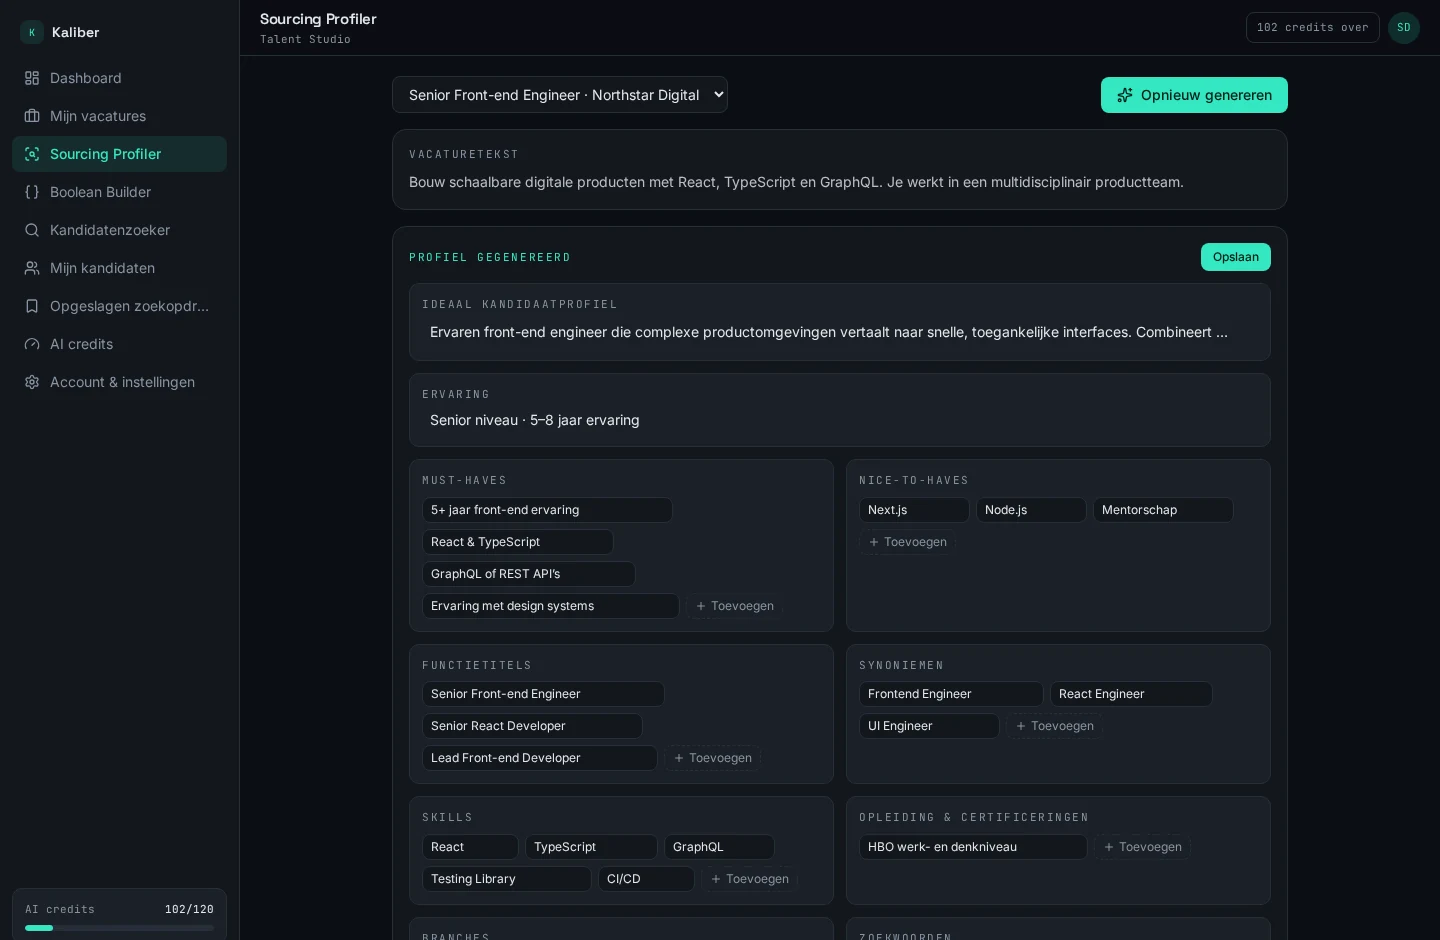The height and width of the screenshot is (940, 1440).
Task: Select the 'Lead Front-end Developer' job title
Action: click(540, 758)
